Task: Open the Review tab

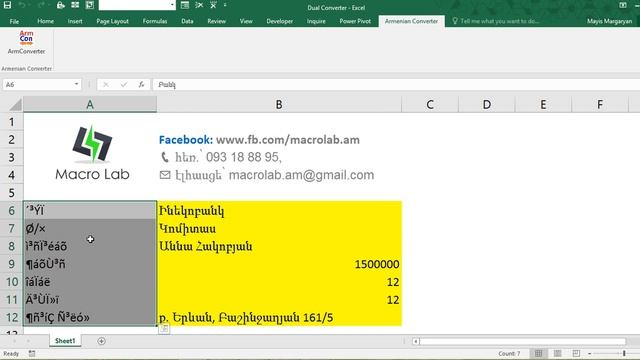Action: (216, 21)
